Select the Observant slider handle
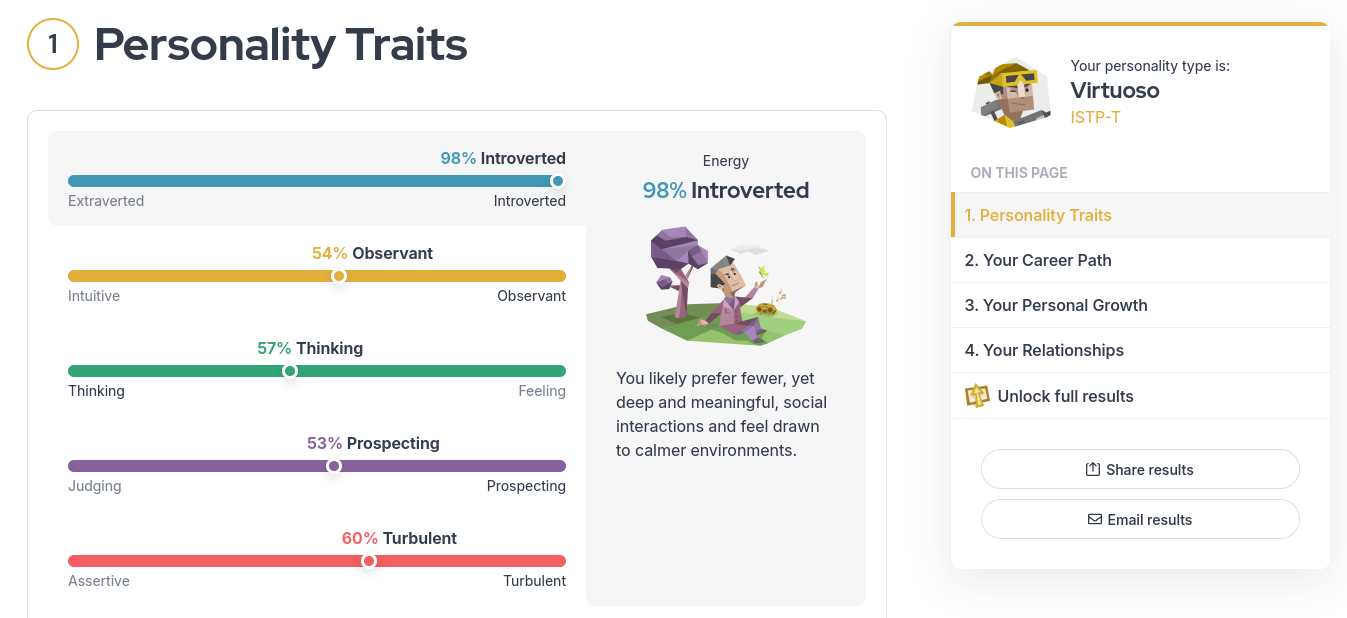 [339, 276]
